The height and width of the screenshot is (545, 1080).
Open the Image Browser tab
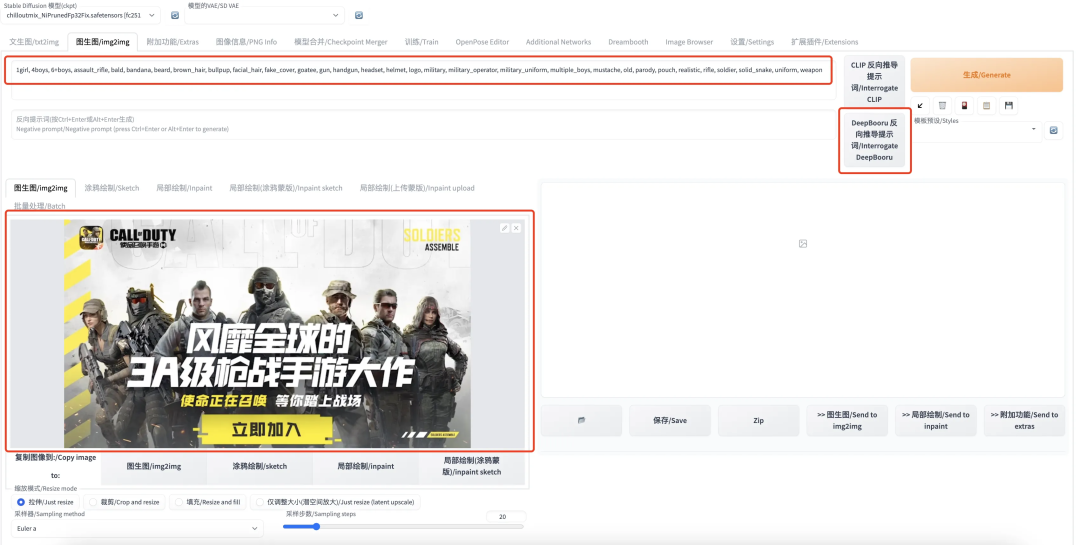pos(689,41)
